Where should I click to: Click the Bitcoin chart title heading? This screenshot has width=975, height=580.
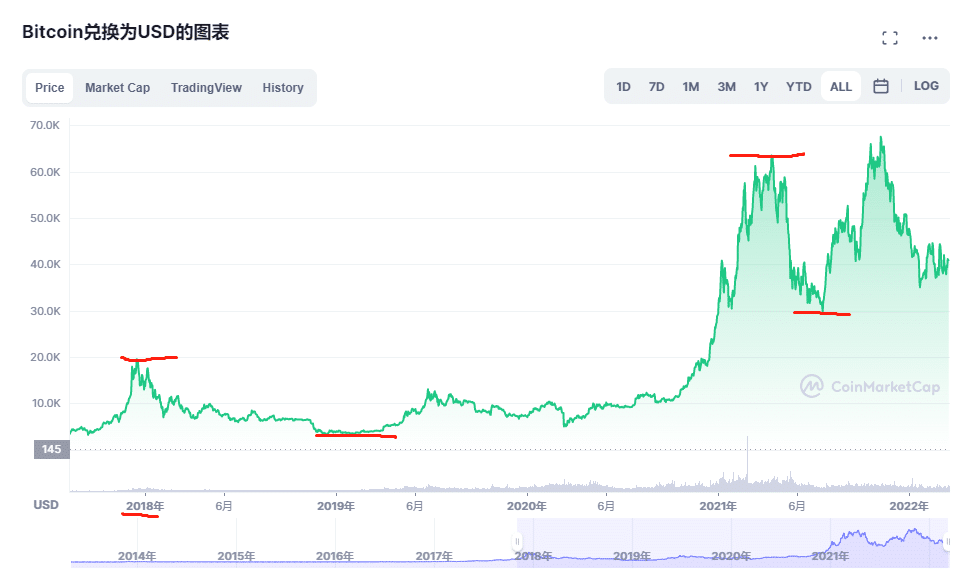point(125,31)
